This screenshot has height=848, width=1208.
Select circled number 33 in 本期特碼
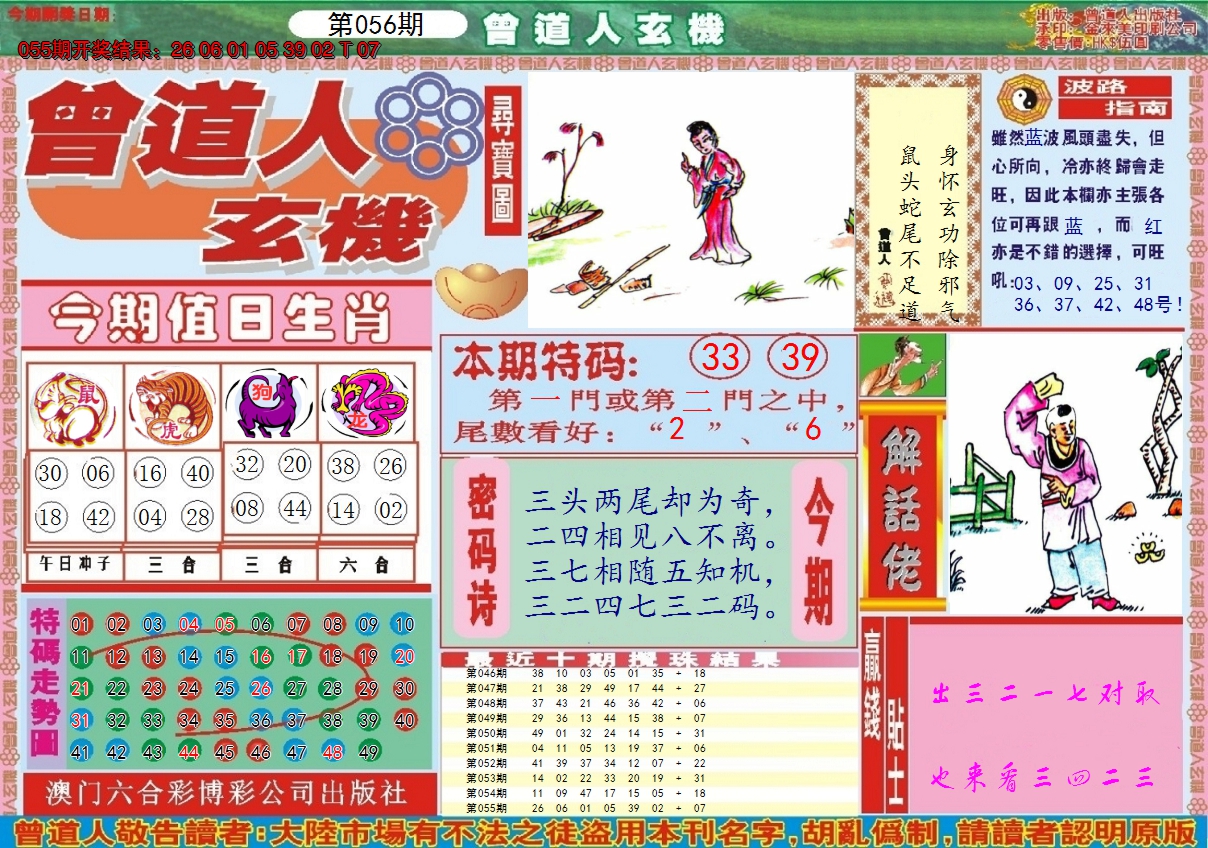[721, 356]
